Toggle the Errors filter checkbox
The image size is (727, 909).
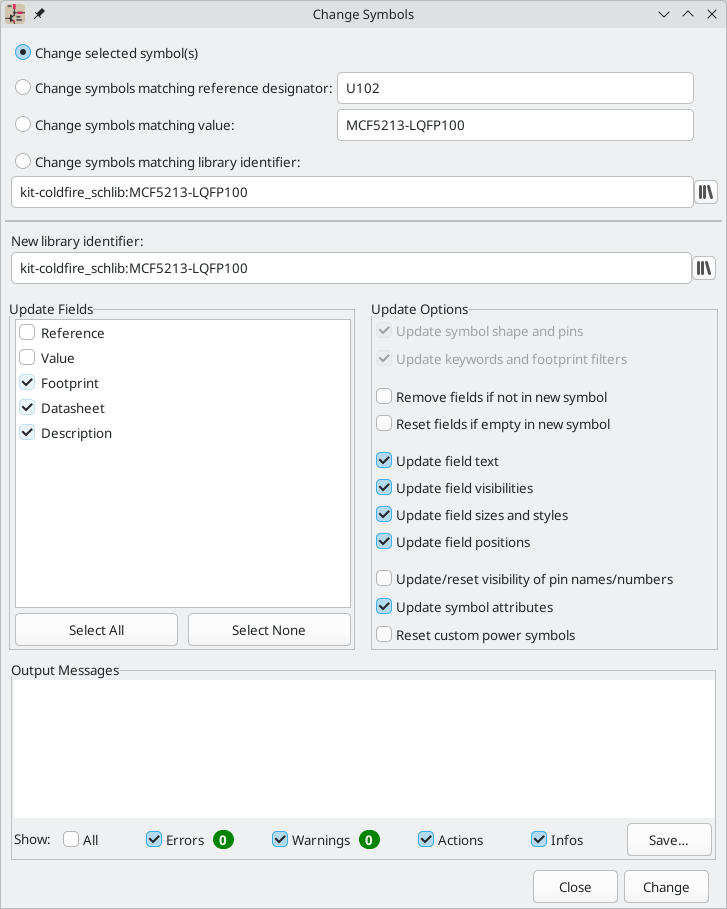[154, 839]
